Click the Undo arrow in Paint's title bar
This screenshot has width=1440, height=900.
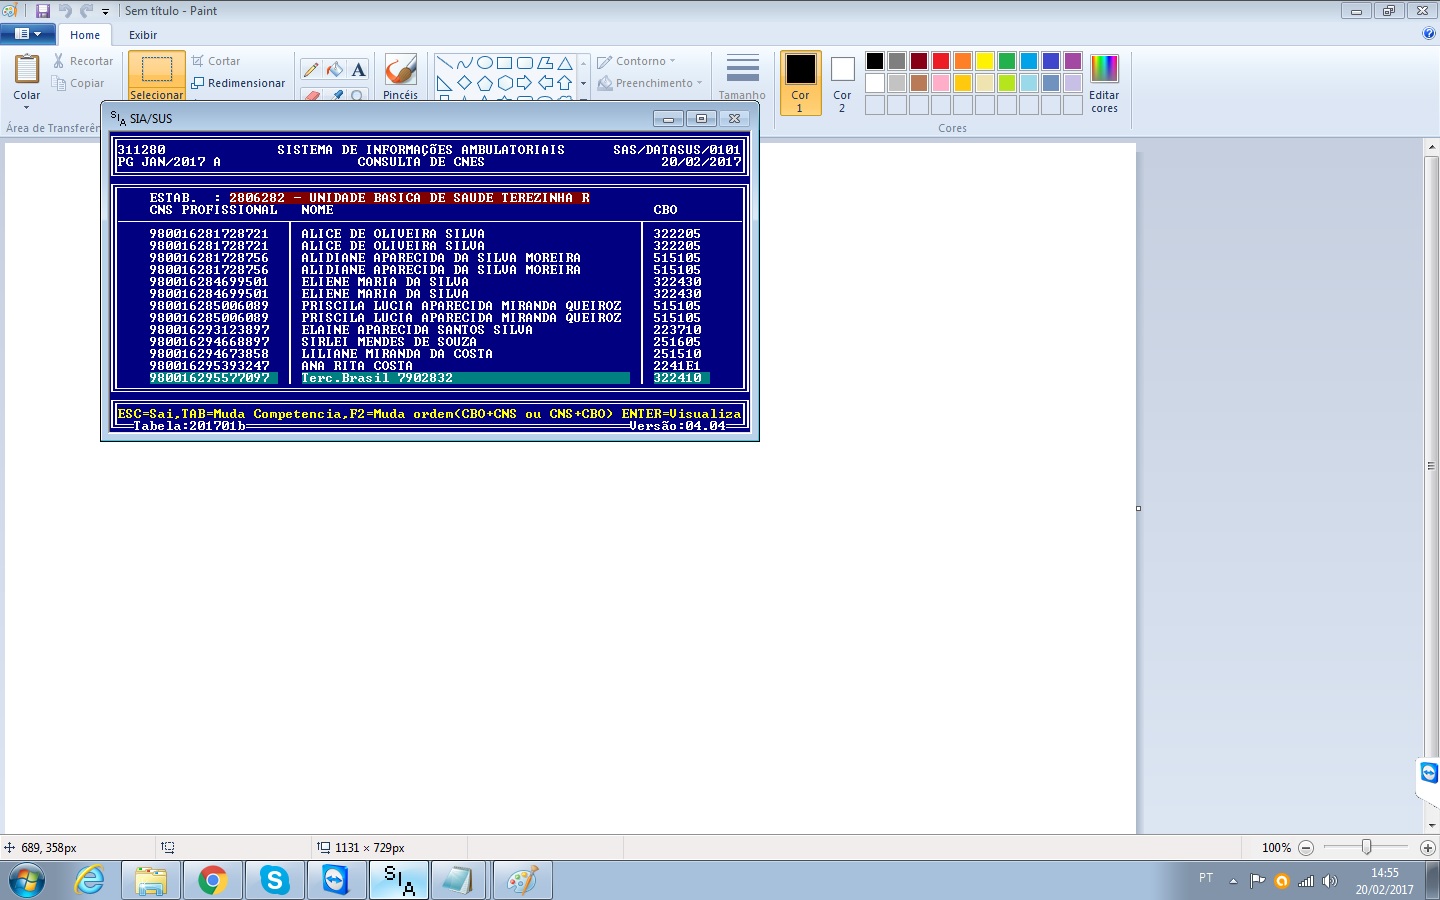65,11
